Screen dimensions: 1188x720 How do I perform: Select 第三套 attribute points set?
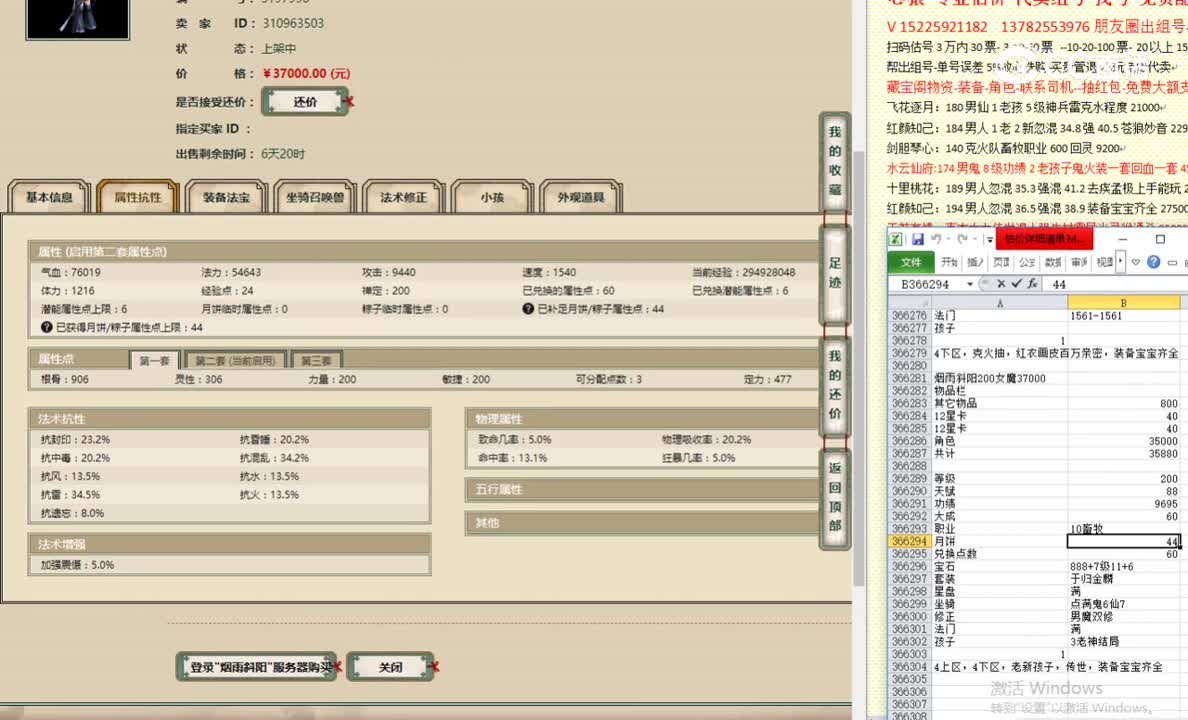point(315,361)
